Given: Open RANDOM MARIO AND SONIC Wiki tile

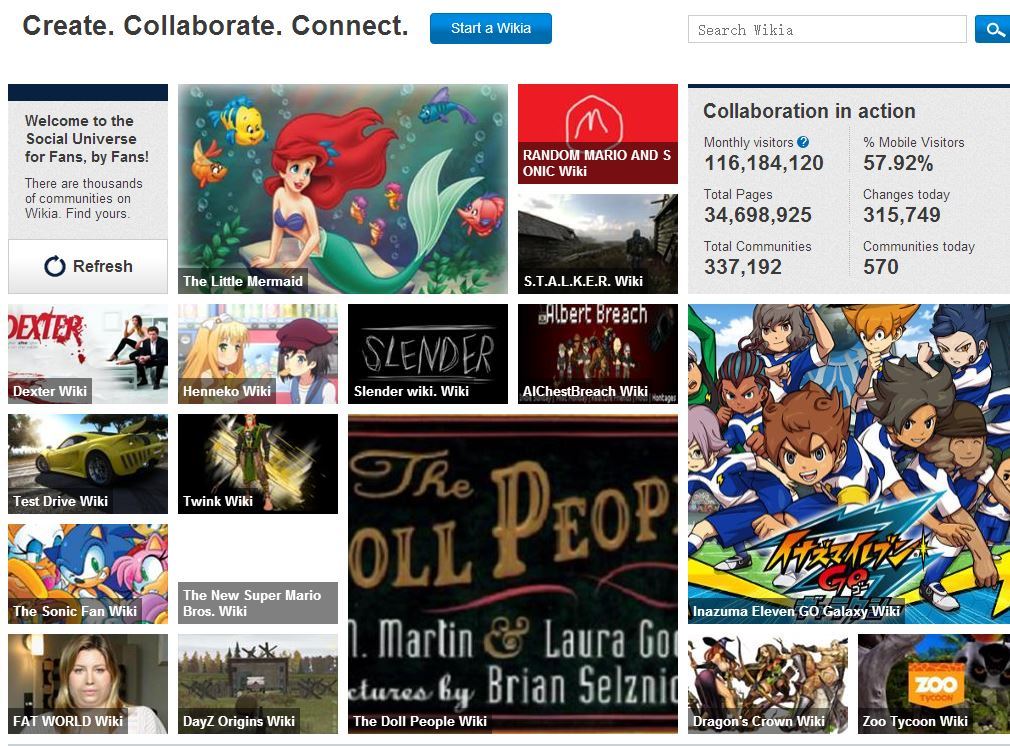Looking at the screenshot, I should point(598,134).
